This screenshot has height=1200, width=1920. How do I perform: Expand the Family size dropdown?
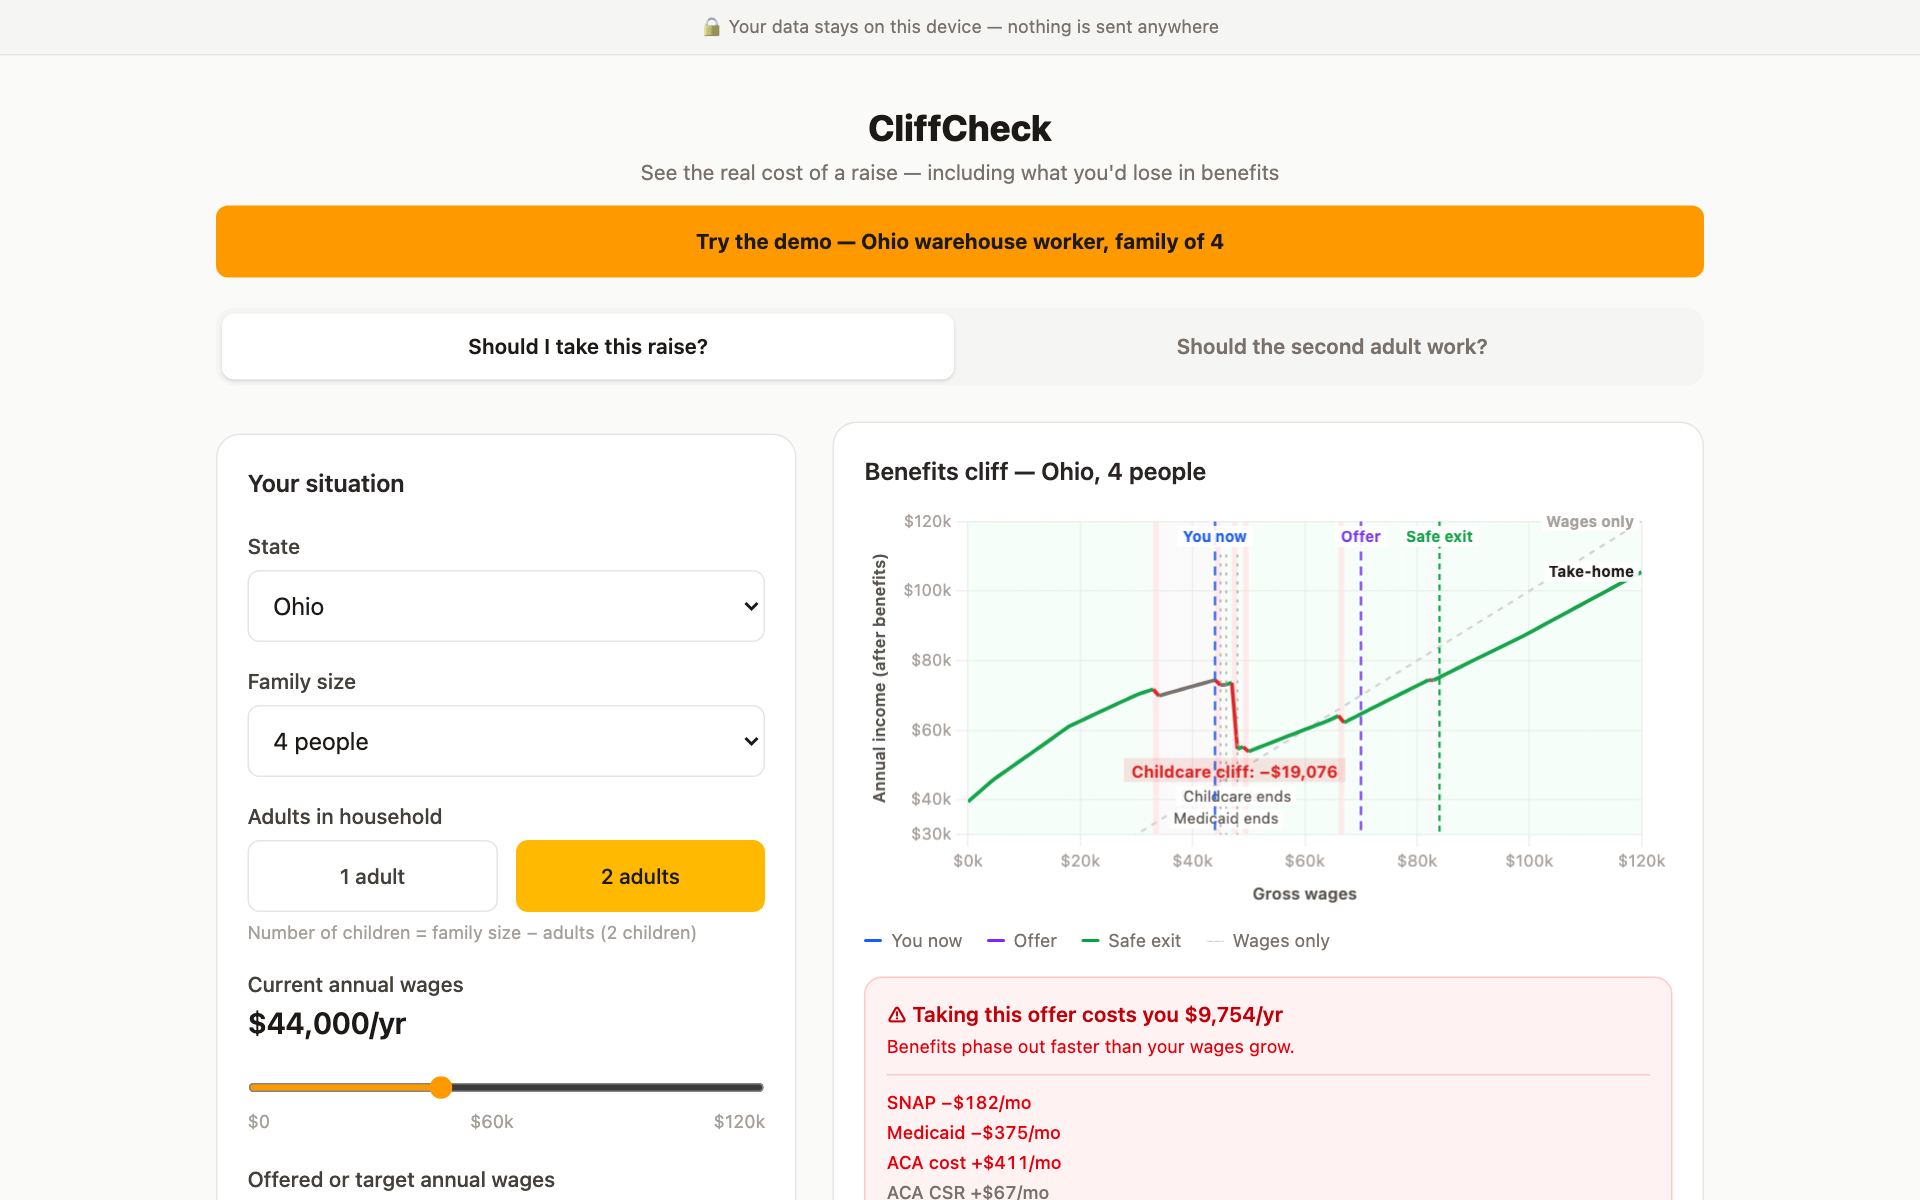[506, 741]
